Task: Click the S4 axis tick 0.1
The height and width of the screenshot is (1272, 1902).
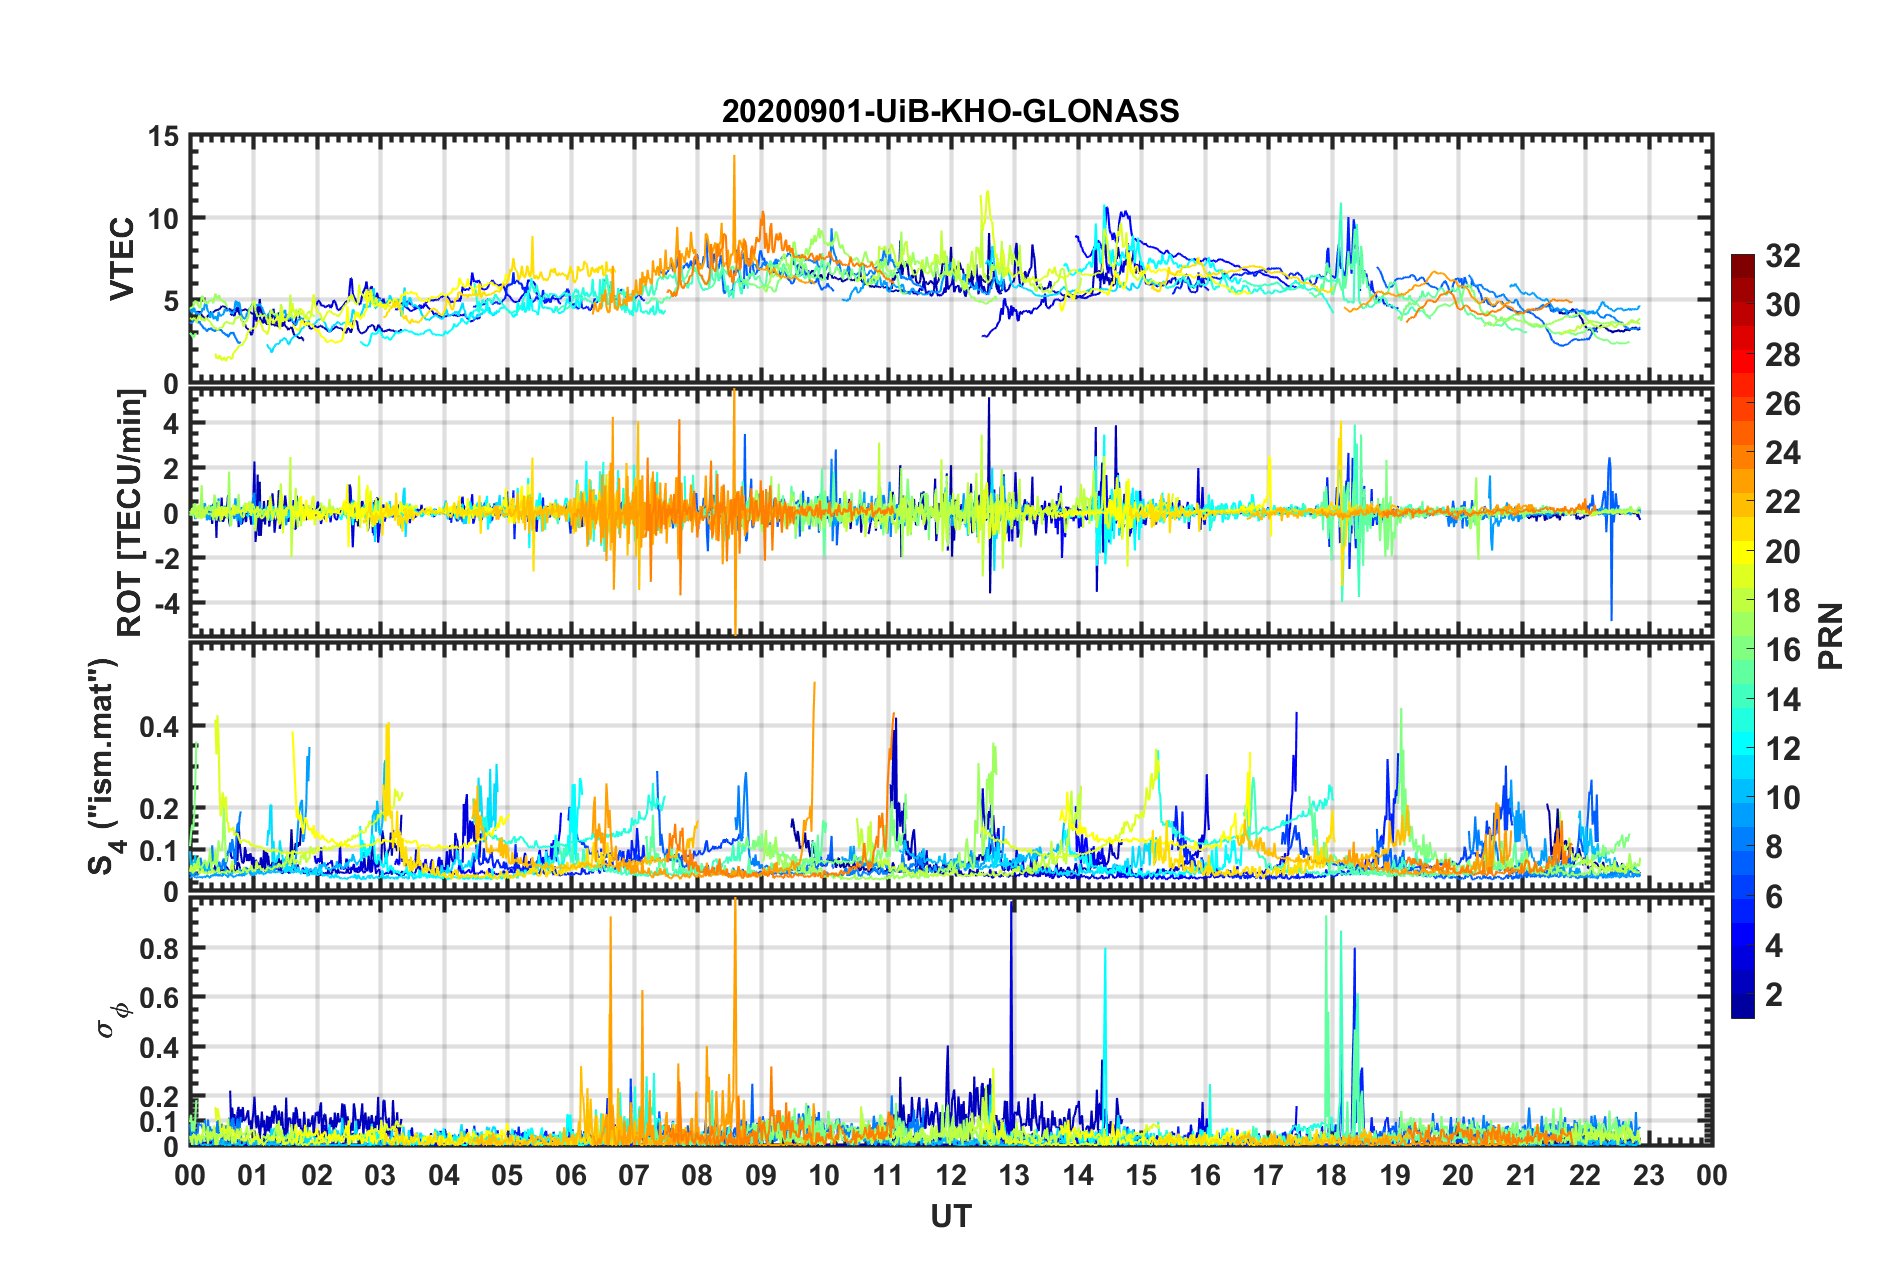Action: (160, 851)
